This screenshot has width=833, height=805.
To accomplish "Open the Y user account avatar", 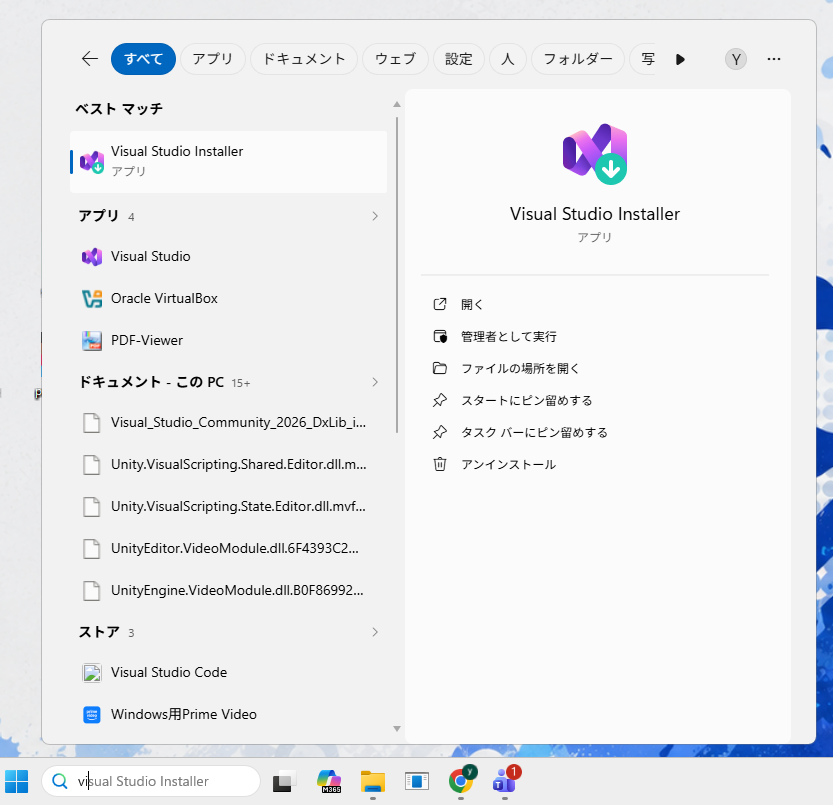I will click(736, 60).
